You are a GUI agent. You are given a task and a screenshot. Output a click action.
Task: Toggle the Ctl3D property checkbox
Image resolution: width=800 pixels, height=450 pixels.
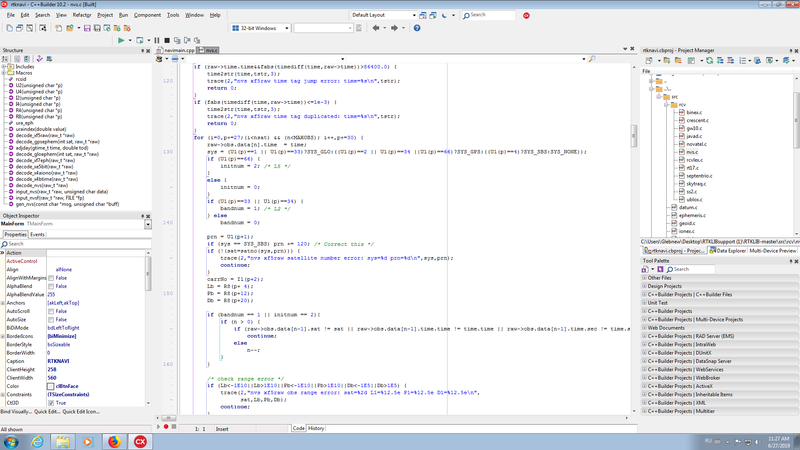point(50,403)
